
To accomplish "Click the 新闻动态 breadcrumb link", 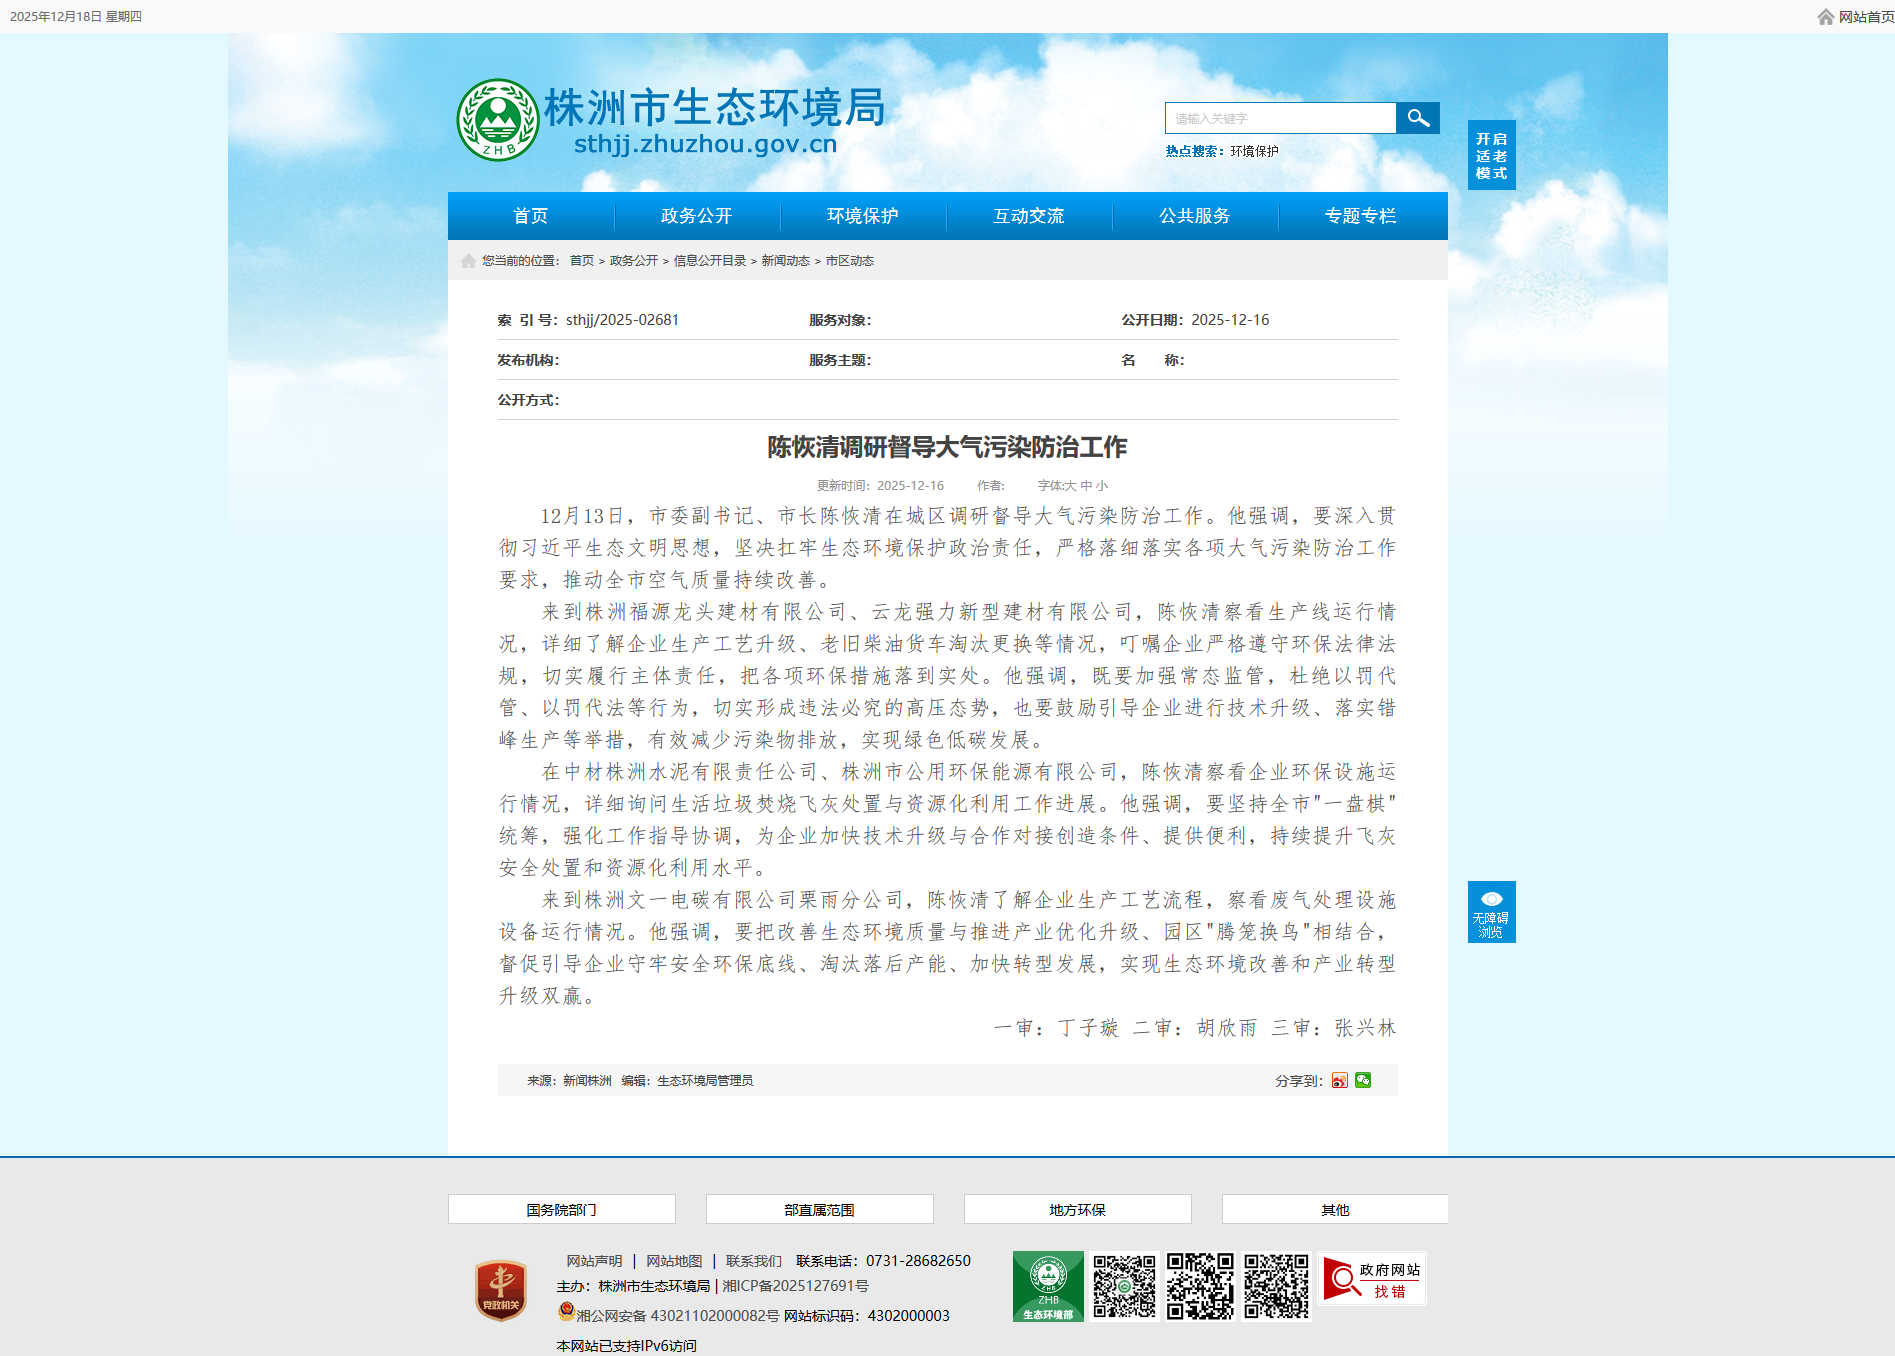I will click(x=785, y=261).
